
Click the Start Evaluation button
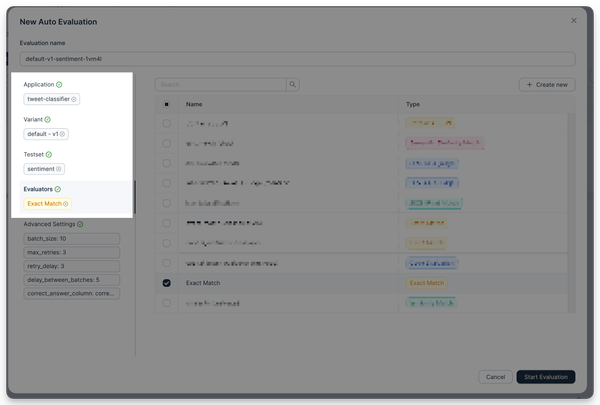pos(545,377)
